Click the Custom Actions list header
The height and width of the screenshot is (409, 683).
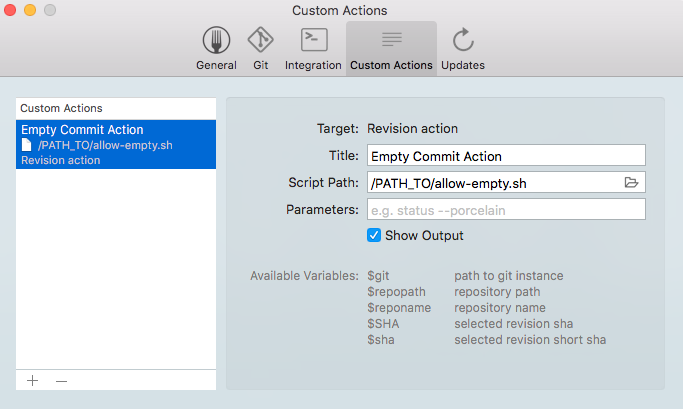[116, 108]
